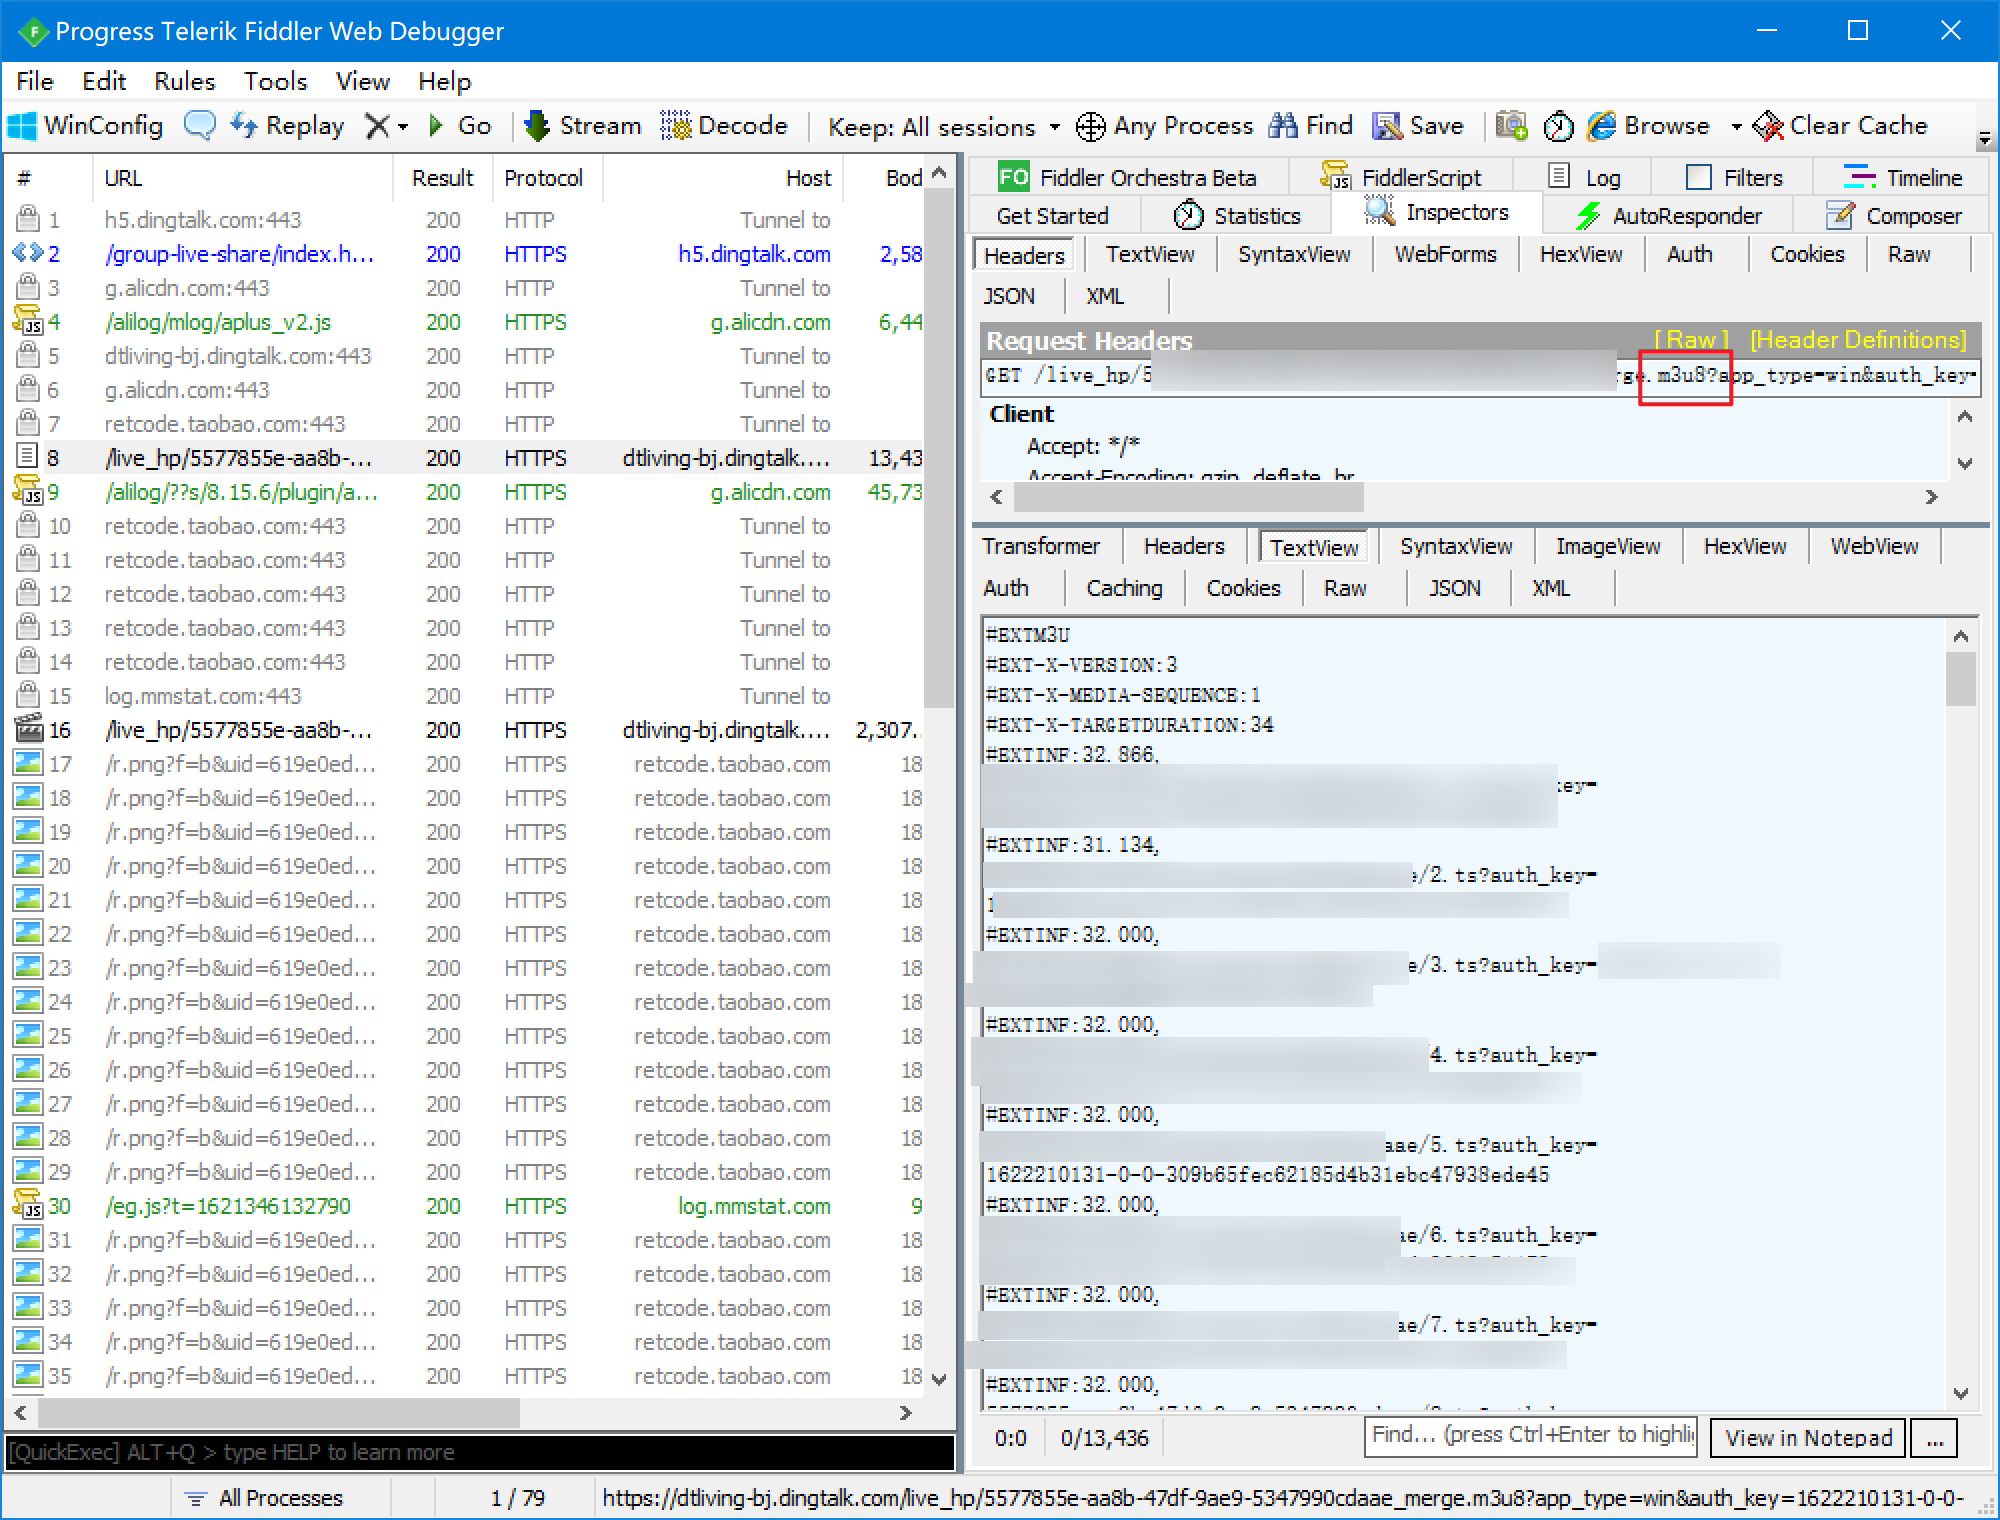Select session 9 ailog plugin script icon
The image size is (2000, 1520).
tap(27, 492)
